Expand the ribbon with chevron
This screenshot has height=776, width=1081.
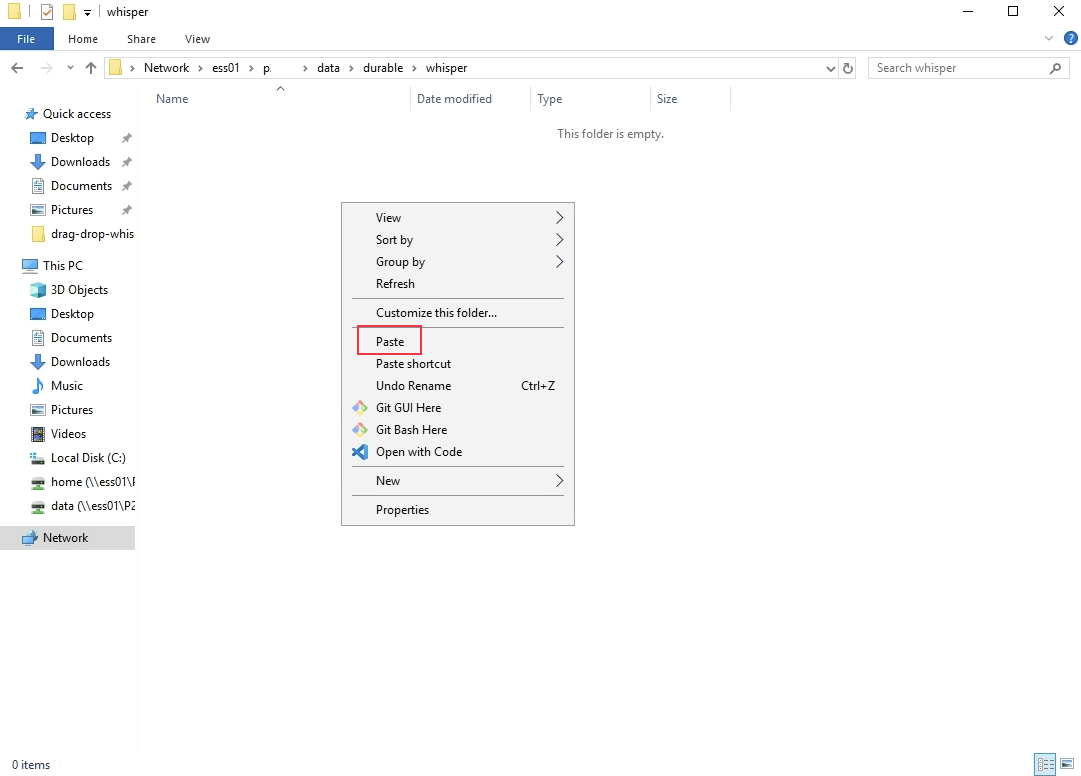[1049, 39]
